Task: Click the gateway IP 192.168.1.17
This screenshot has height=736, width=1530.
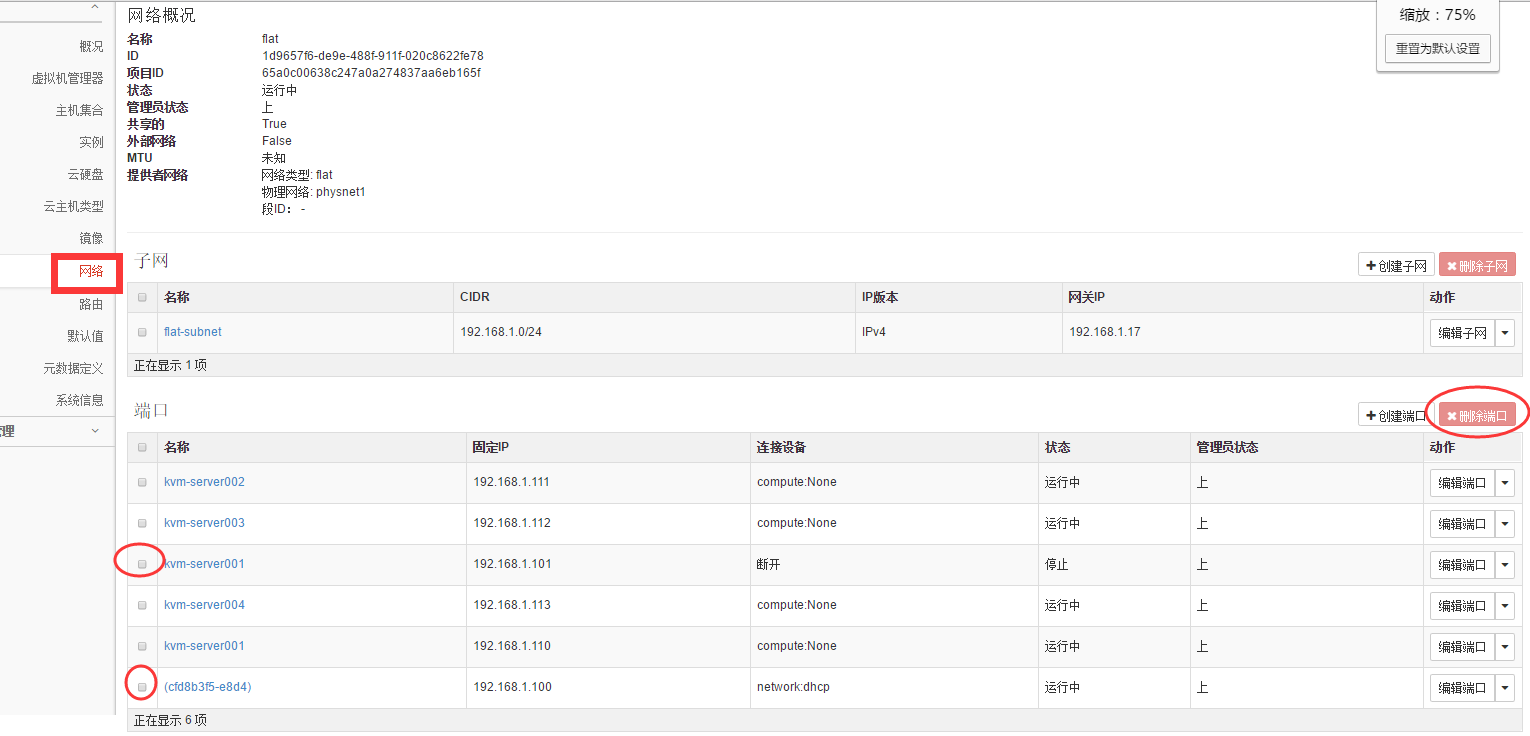Action: coord(1104,332)
